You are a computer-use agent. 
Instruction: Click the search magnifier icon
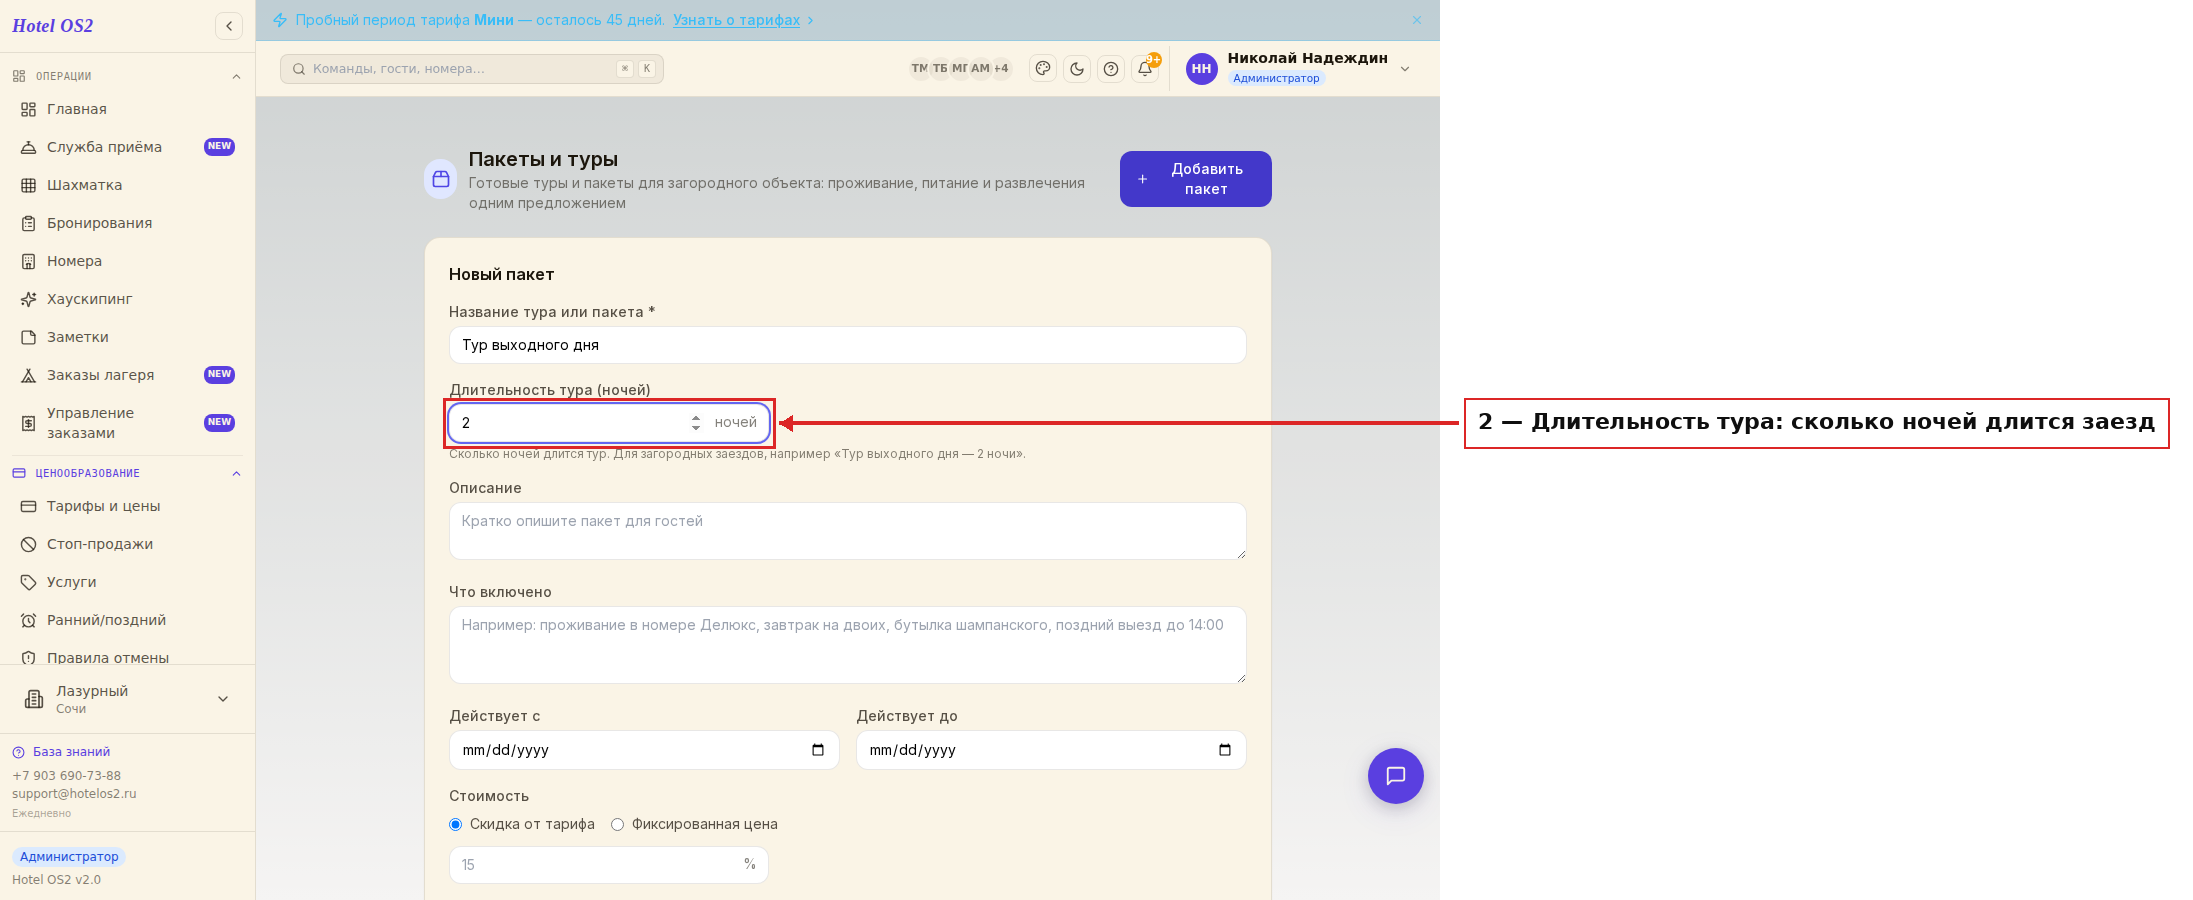pyautogui.click(x=298, y=69)
